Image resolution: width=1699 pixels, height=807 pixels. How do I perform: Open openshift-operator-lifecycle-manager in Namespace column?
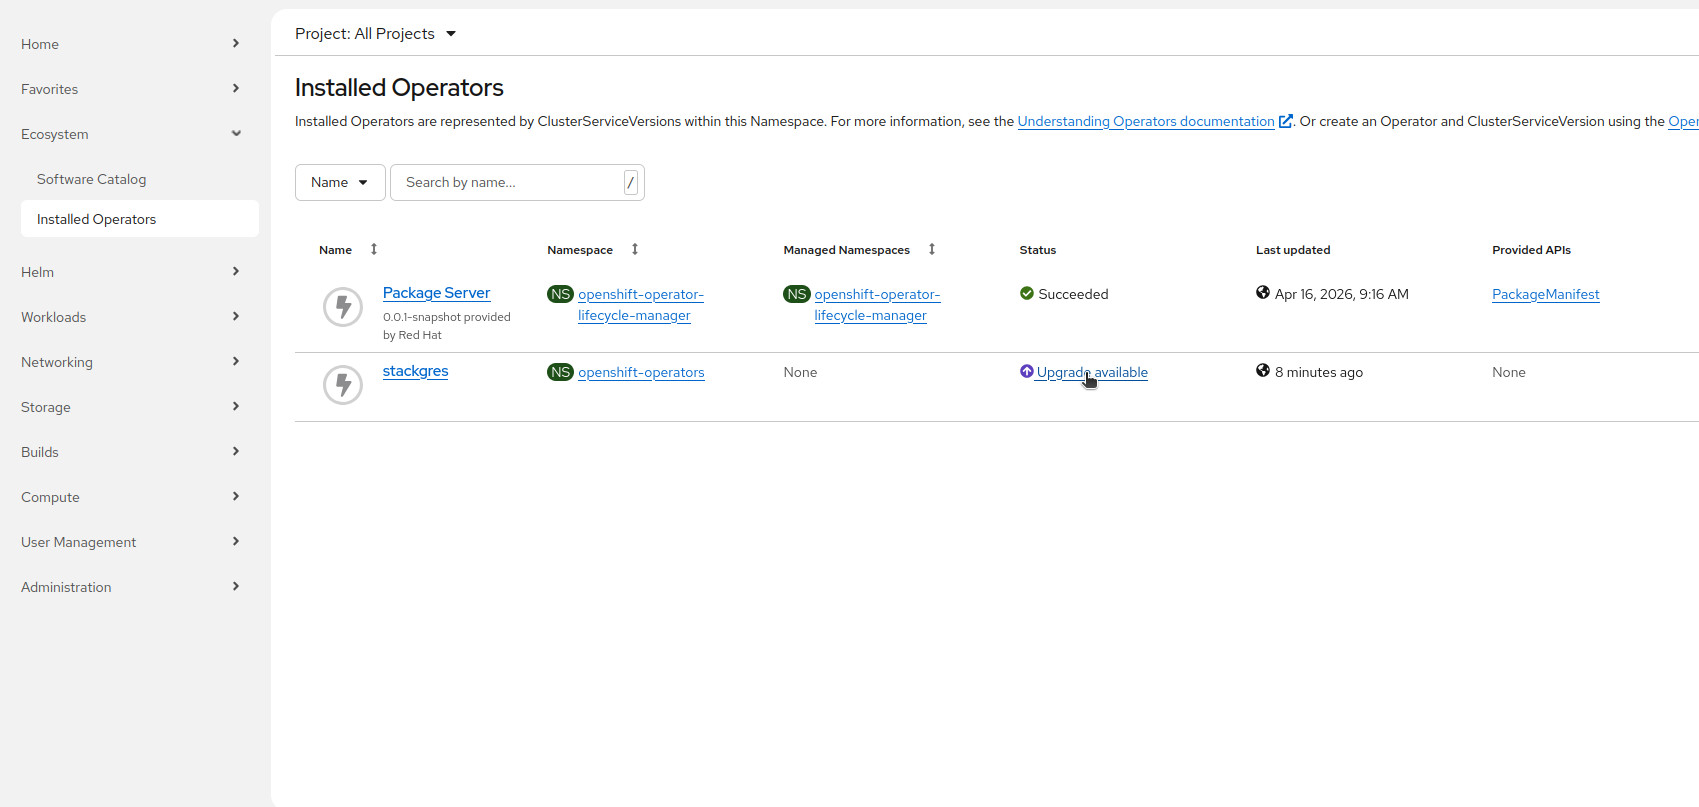pyautogui.click(x=641, y=305)
